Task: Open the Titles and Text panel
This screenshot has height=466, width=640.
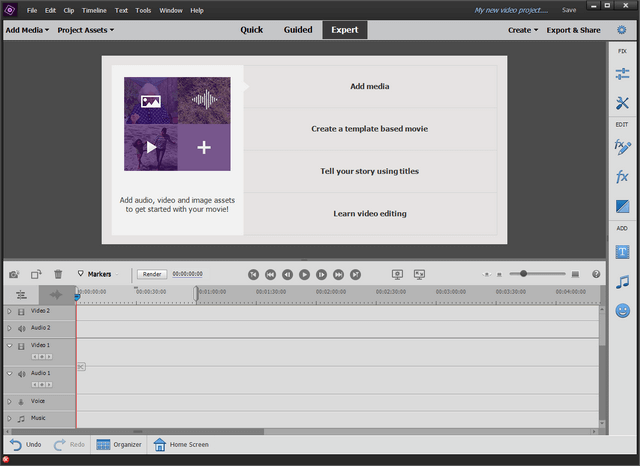Action: click(x=622, y=251)
